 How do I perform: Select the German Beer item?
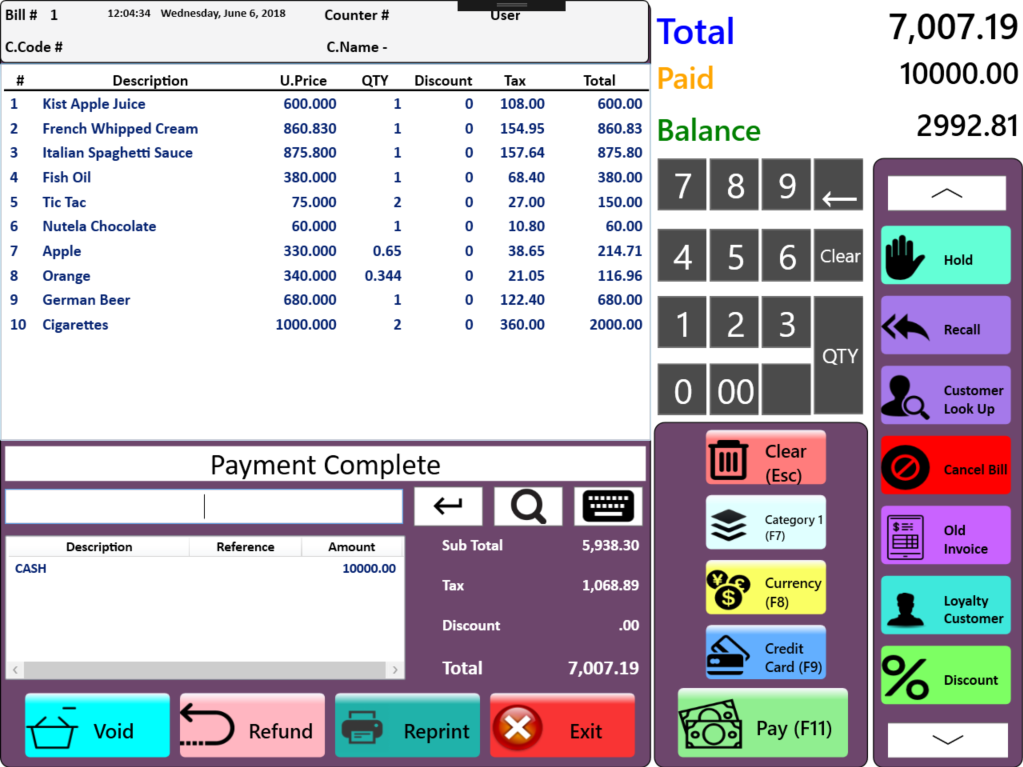[x=326, y=300]
